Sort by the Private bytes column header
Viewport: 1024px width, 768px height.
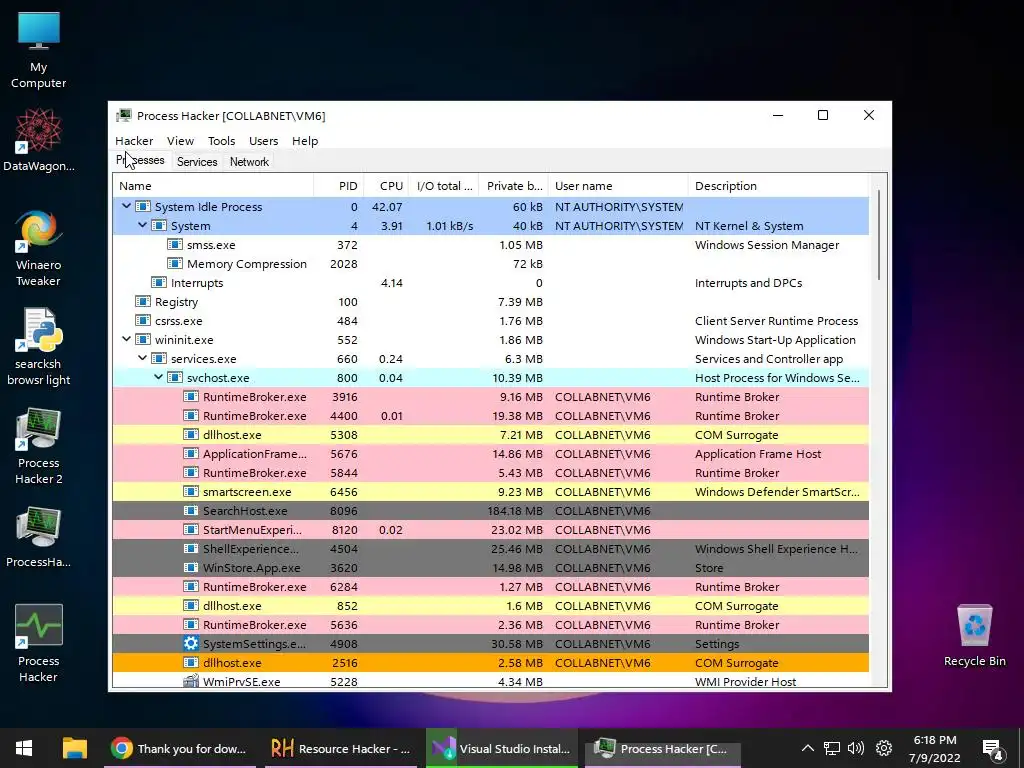pos(513,186)
